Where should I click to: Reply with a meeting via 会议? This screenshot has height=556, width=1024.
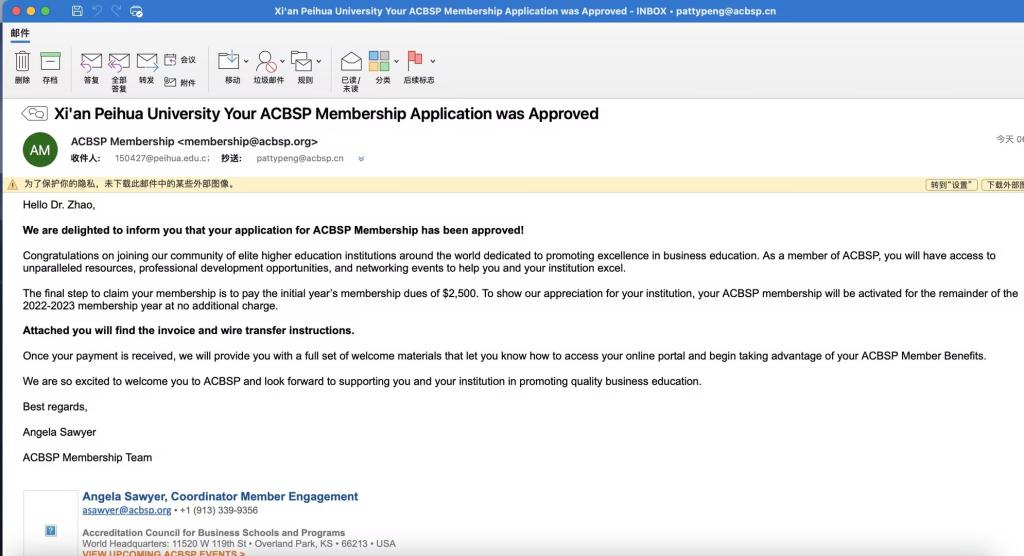pos(180,60)
